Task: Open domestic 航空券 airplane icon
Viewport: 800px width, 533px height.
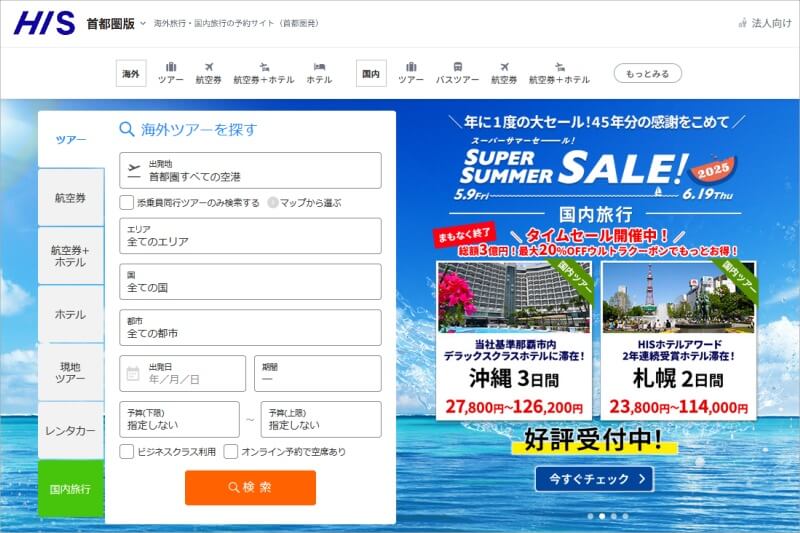Action: point(504,67)
